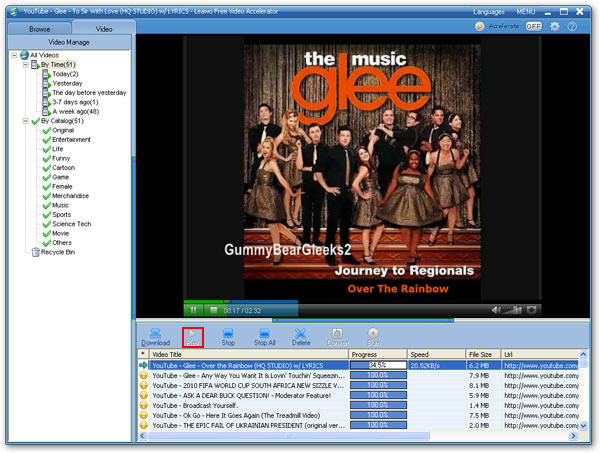Click the Play toolbar icon

tap(192, 337)
